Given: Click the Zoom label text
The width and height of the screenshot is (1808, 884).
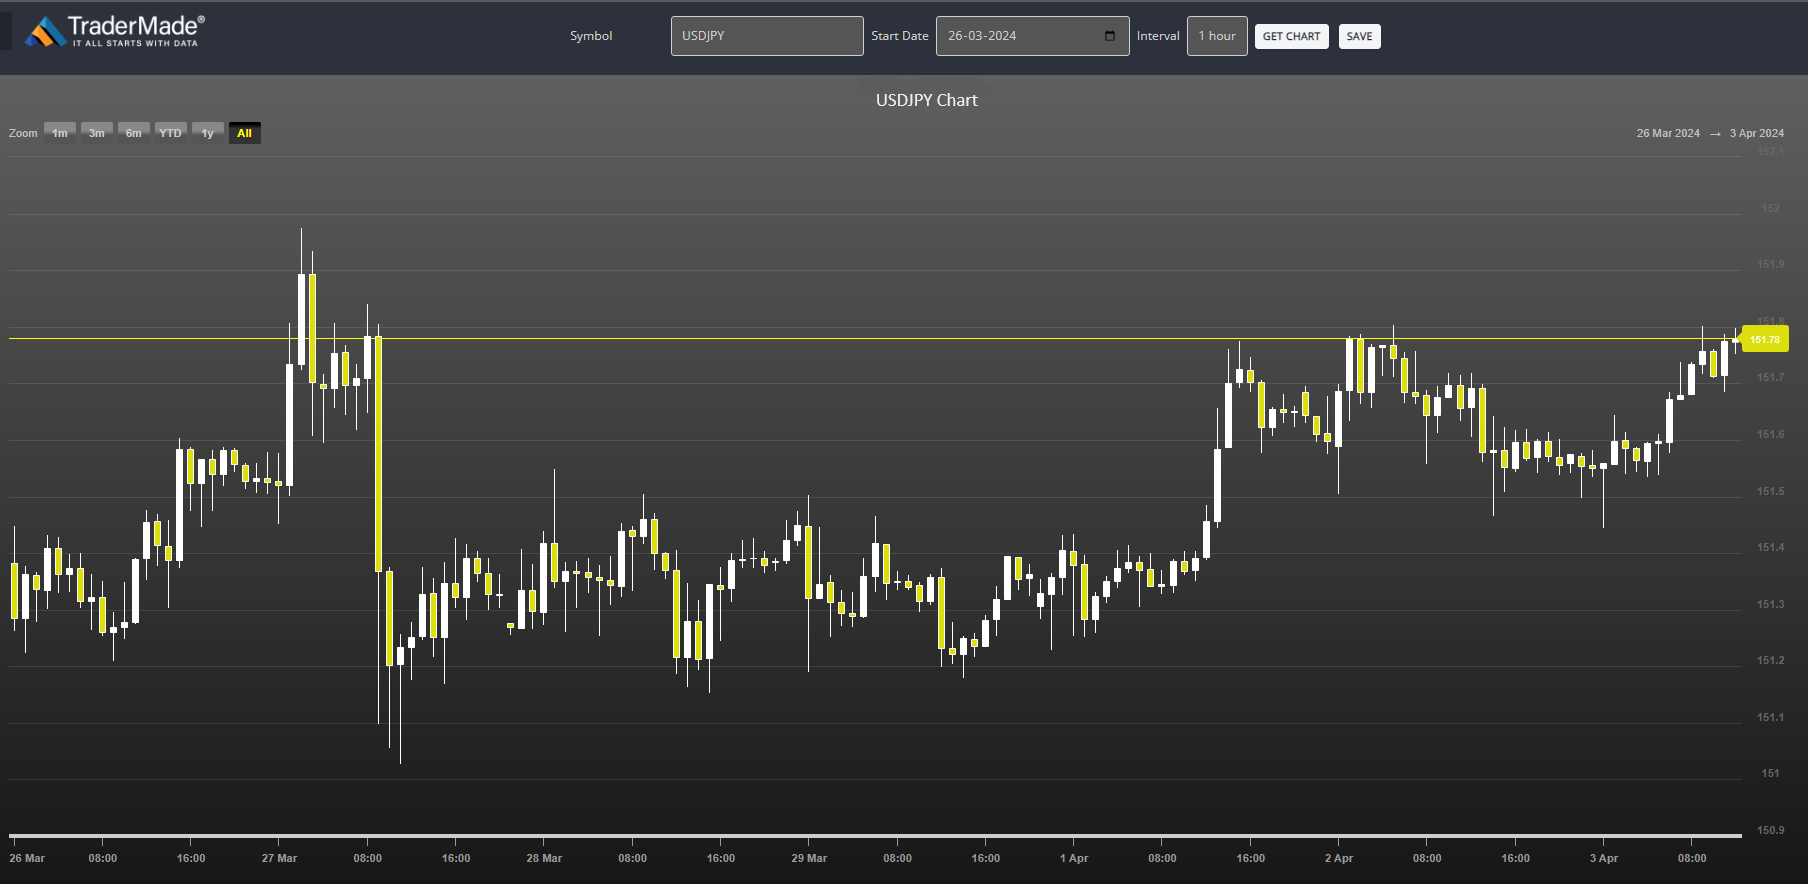Looking at the screenshot, I should coord(23,133).
